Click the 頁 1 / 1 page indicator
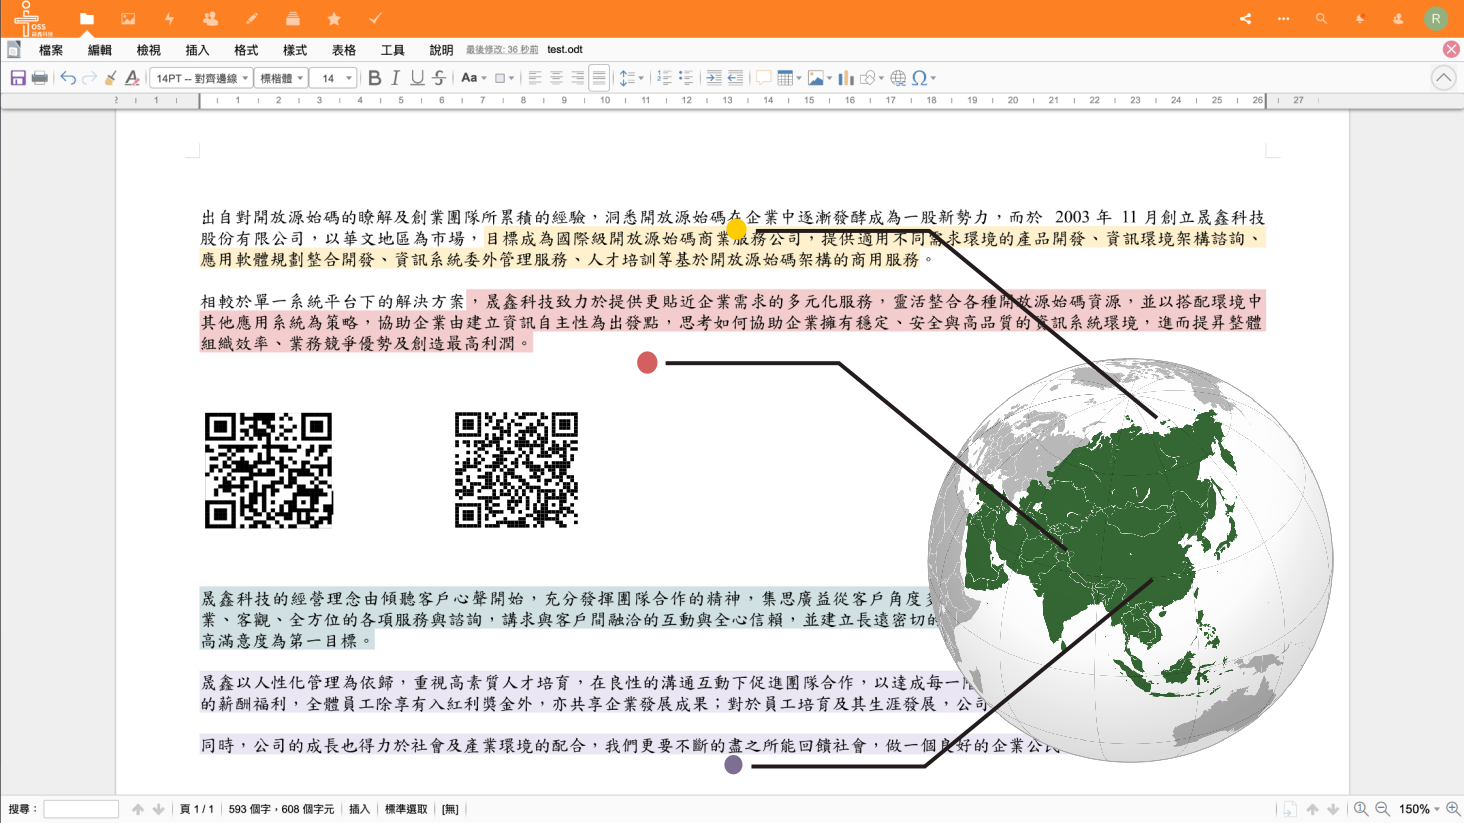This screenshot has width=1464, height=823. (x=197, y=809)
